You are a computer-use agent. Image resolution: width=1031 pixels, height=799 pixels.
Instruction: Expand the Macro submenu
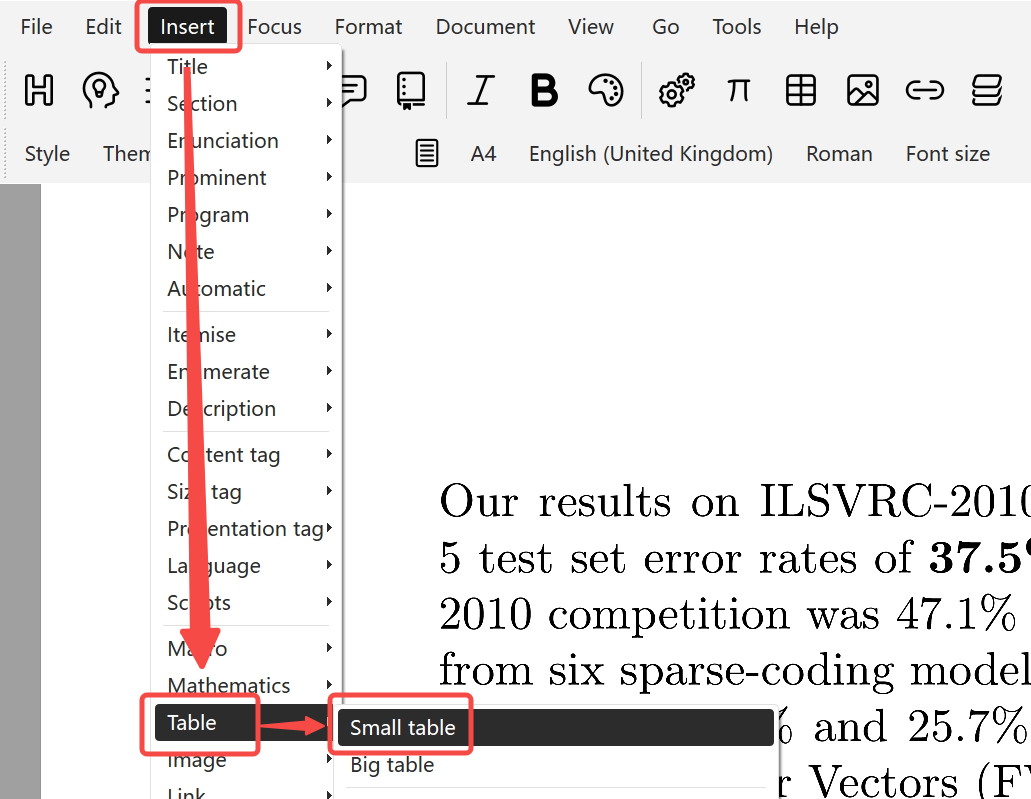click(247, 648)
